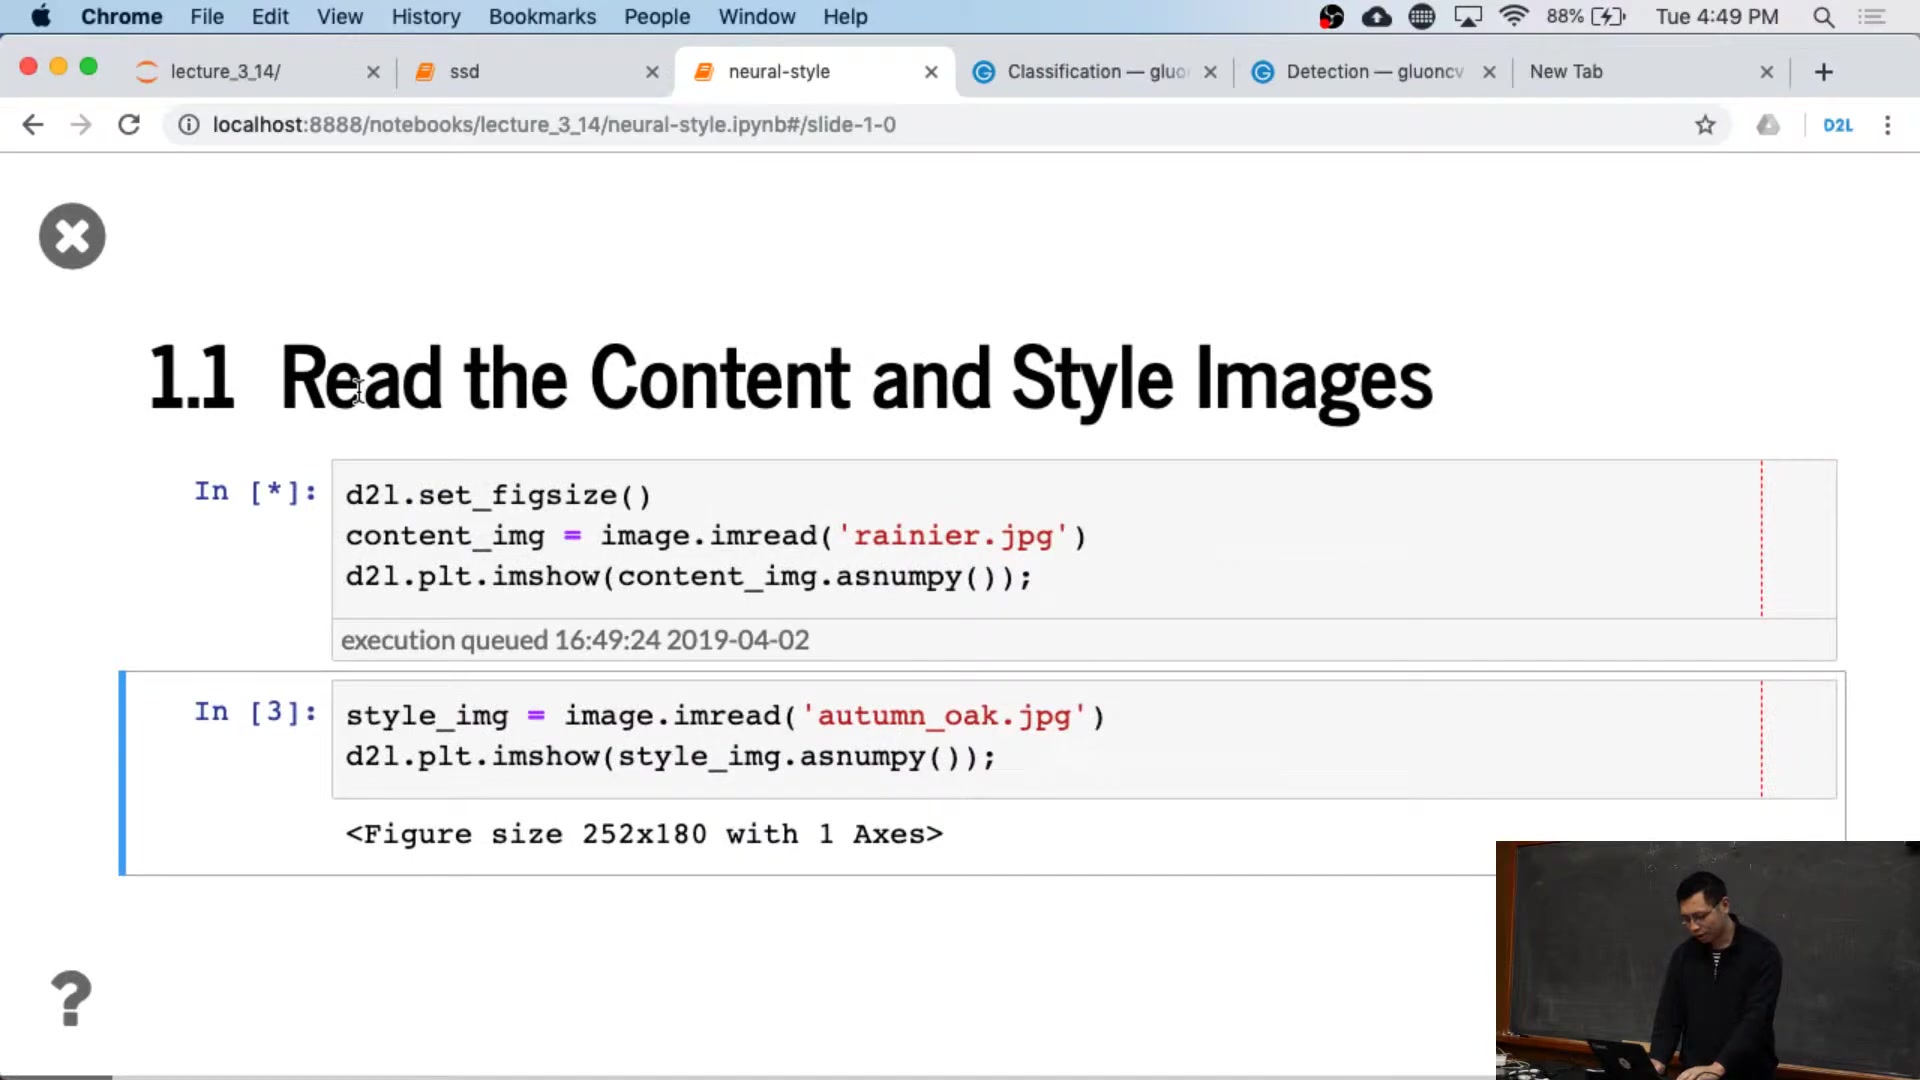Open the Bookmarks menu
The height and width of the screenshot is (1080, 1920).
point(542,17)
